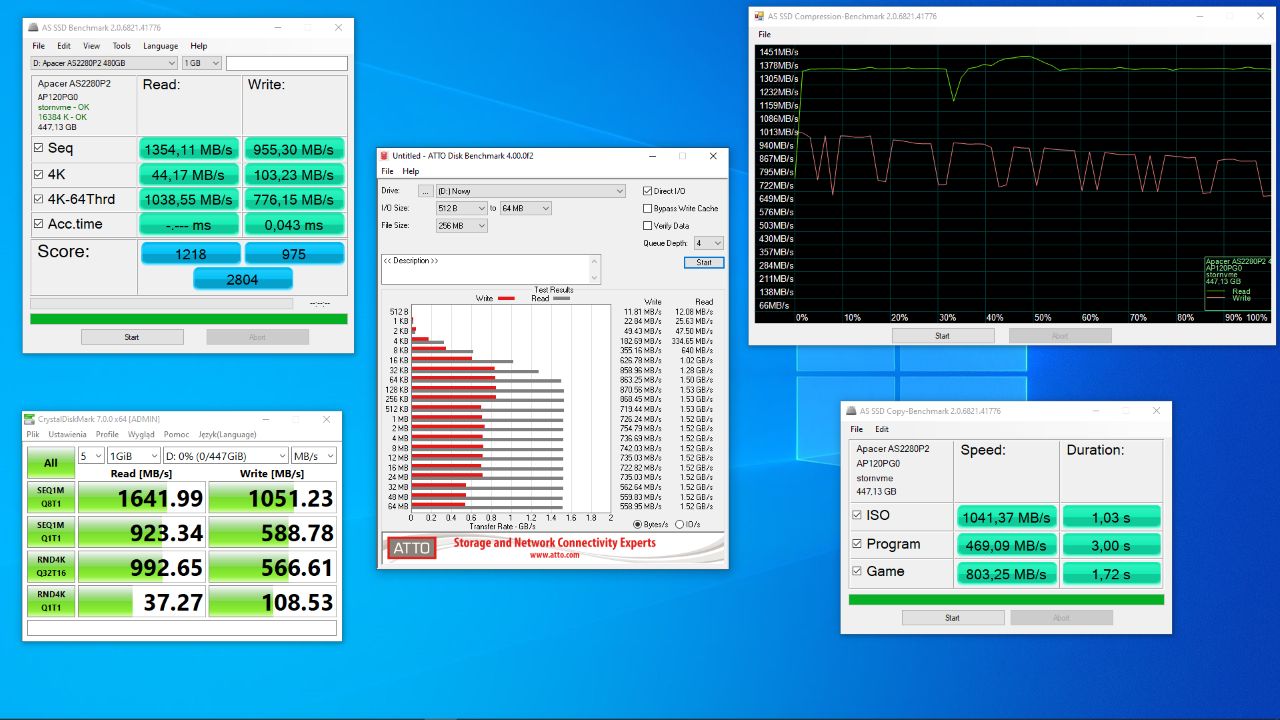The image size is (1280, 720).
Task: Click the CrystalDiskMark title bar app icon
Action: point(31,419)
